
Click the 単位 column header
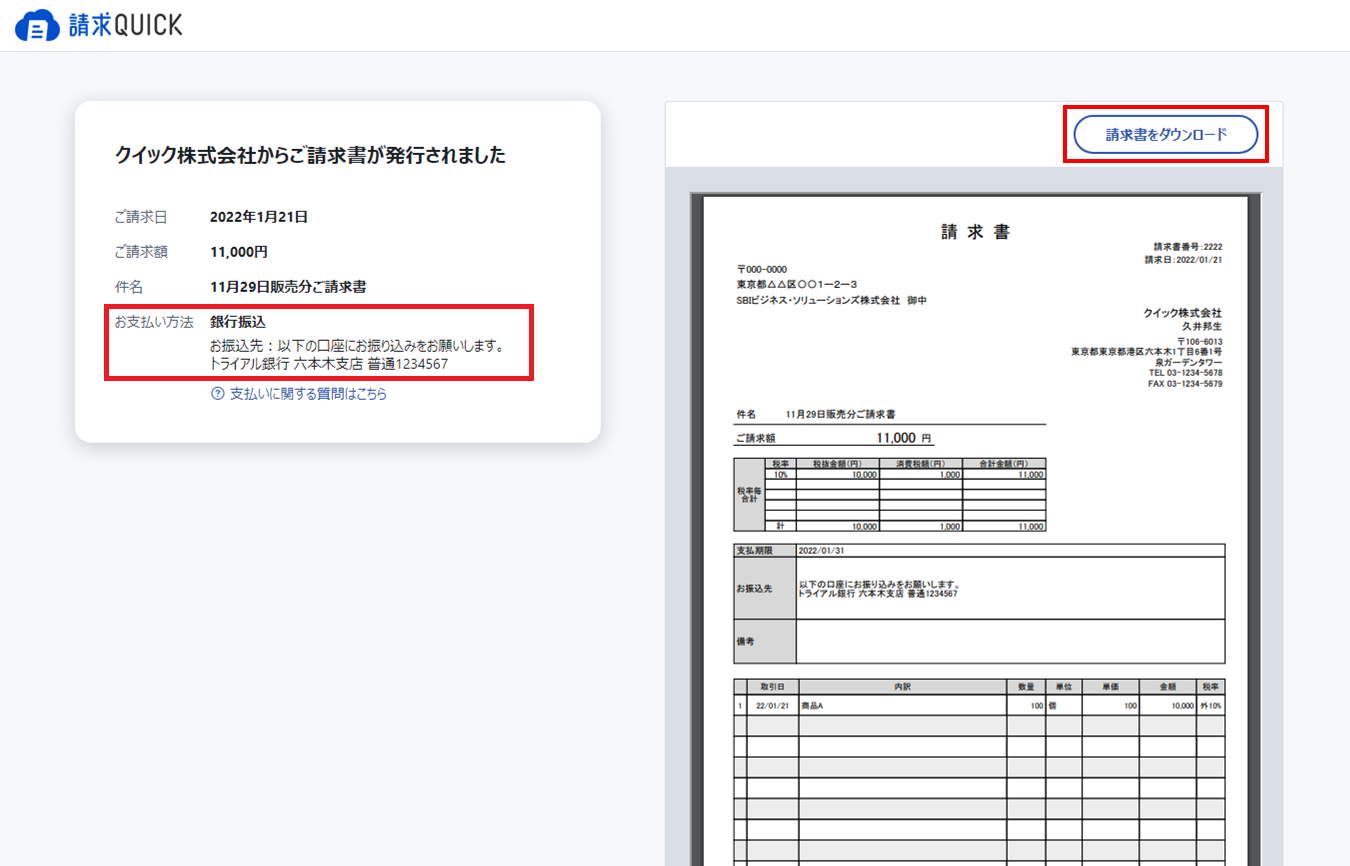(x=1064, y=688)
